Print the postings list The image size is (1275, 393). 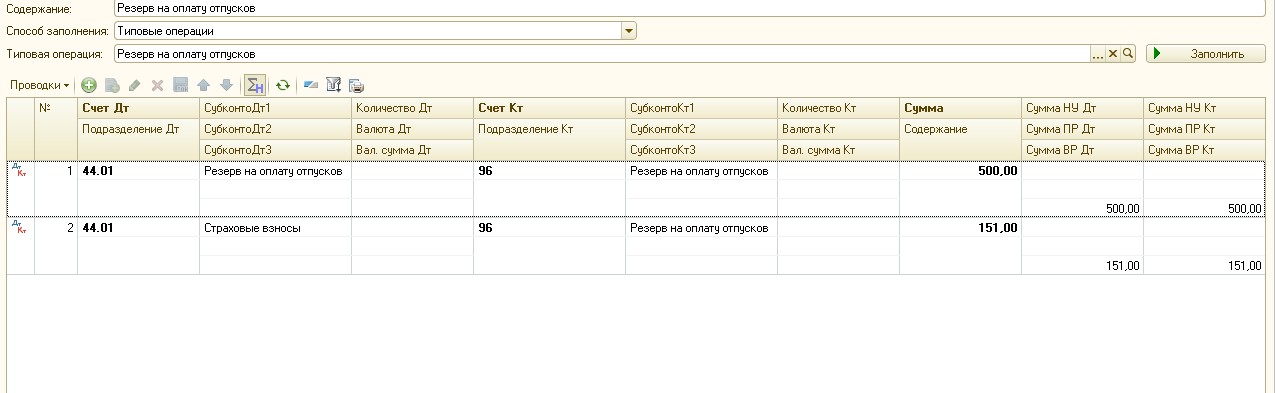coord(356,86)
